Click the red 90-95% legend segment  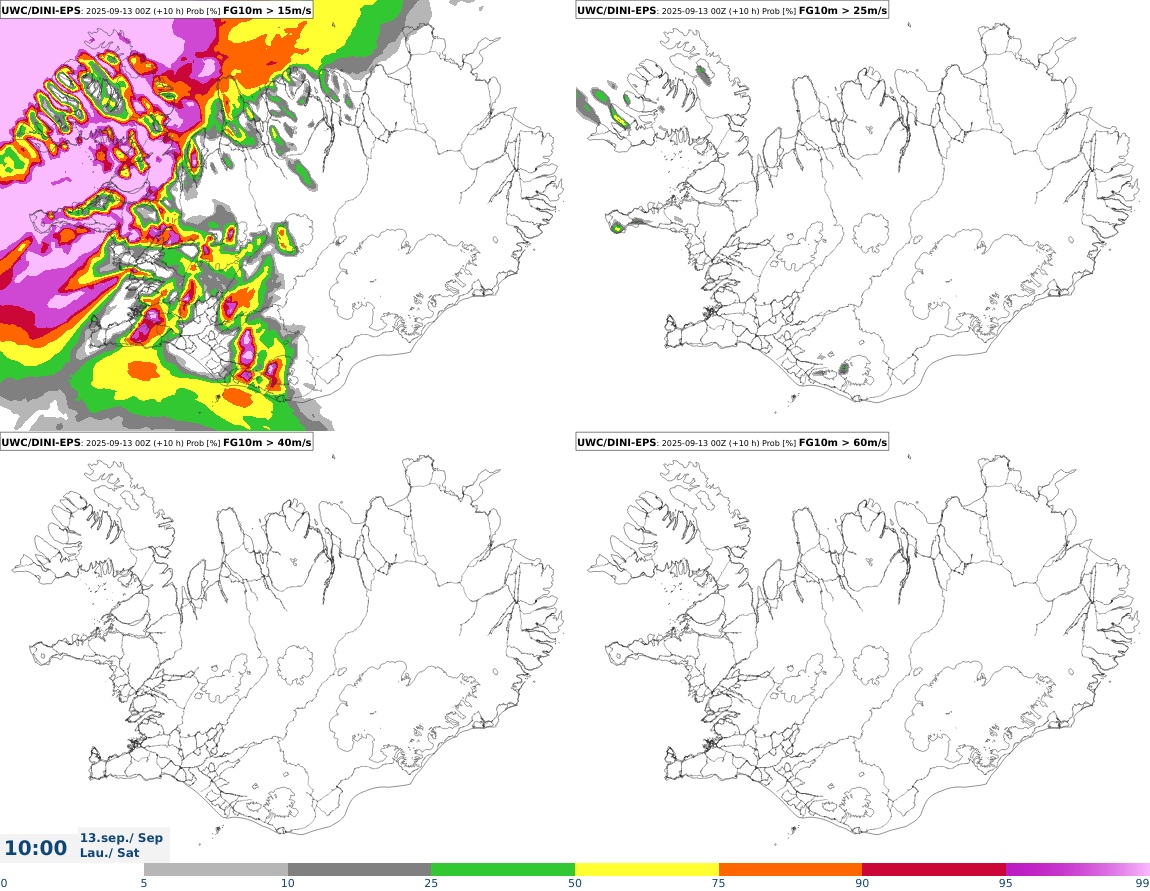(934, 870)
